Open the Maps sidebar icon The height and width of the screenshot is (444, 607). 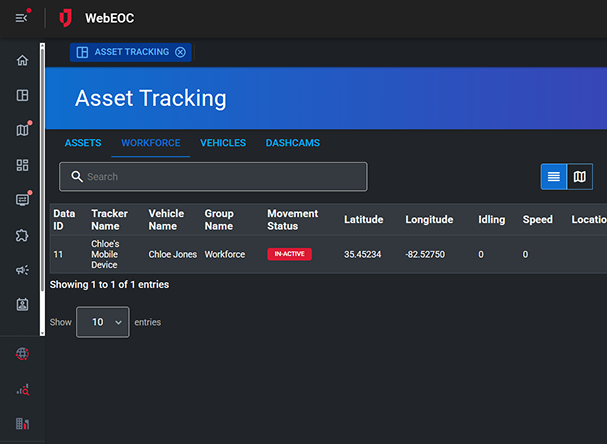22,130
